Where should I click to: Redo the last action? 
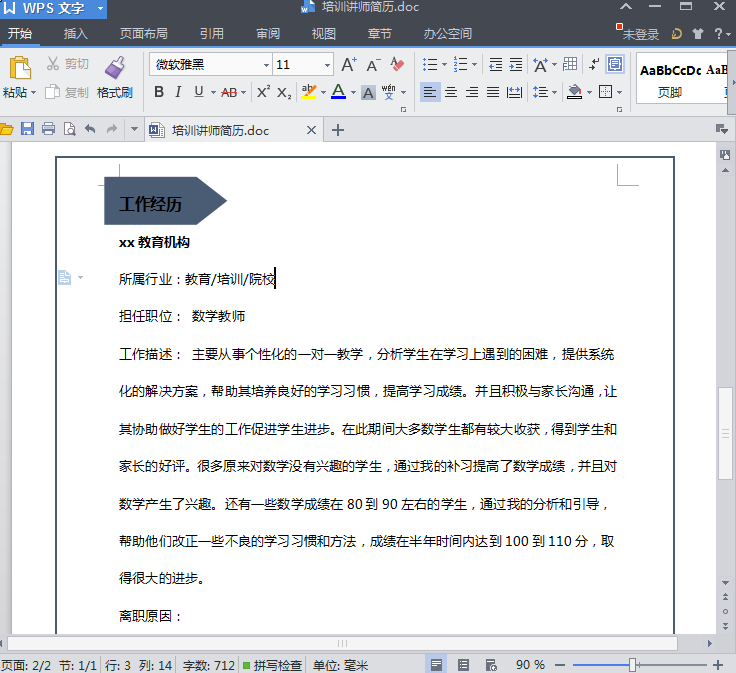pos(111,129)
